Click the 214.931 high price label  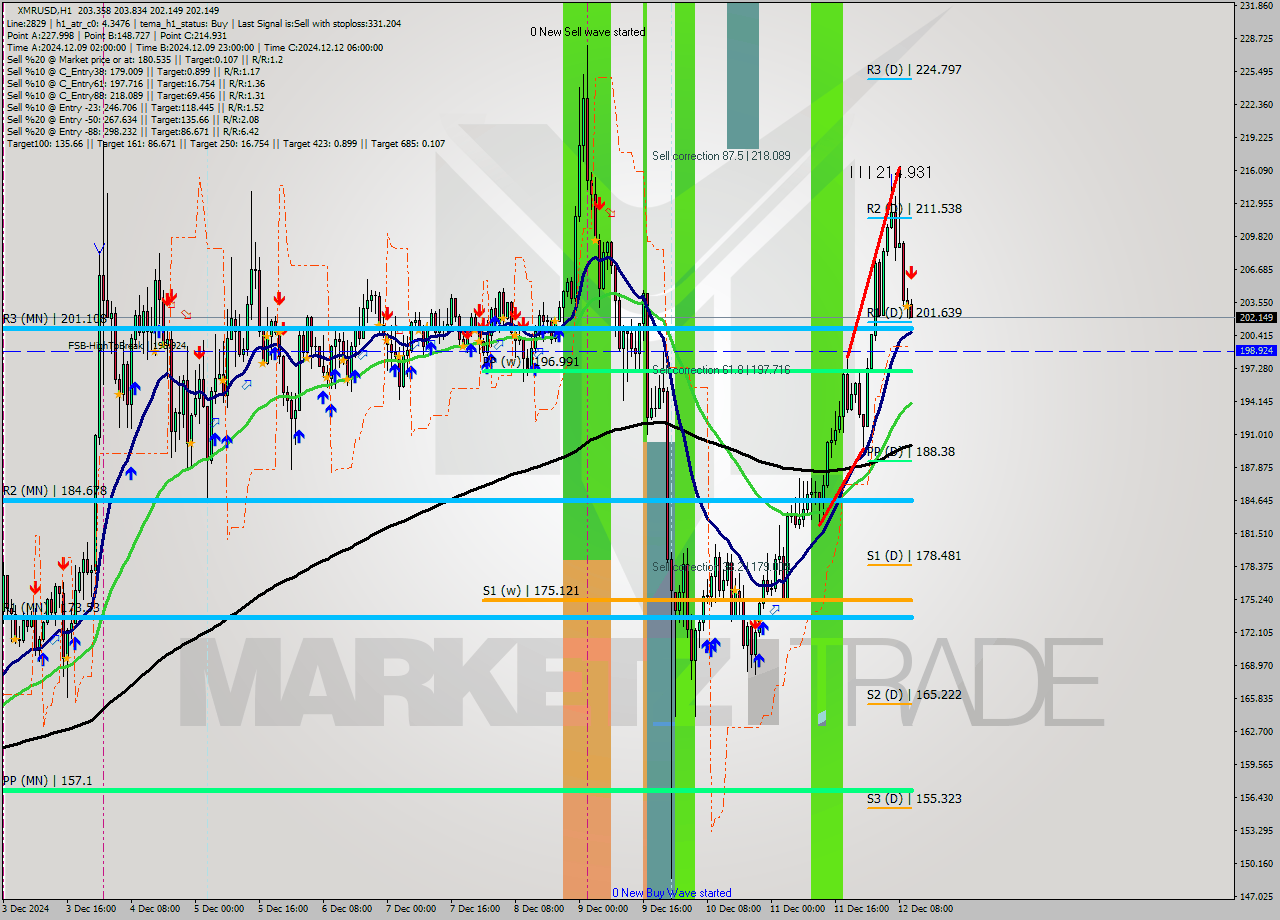tap(890, 173)
